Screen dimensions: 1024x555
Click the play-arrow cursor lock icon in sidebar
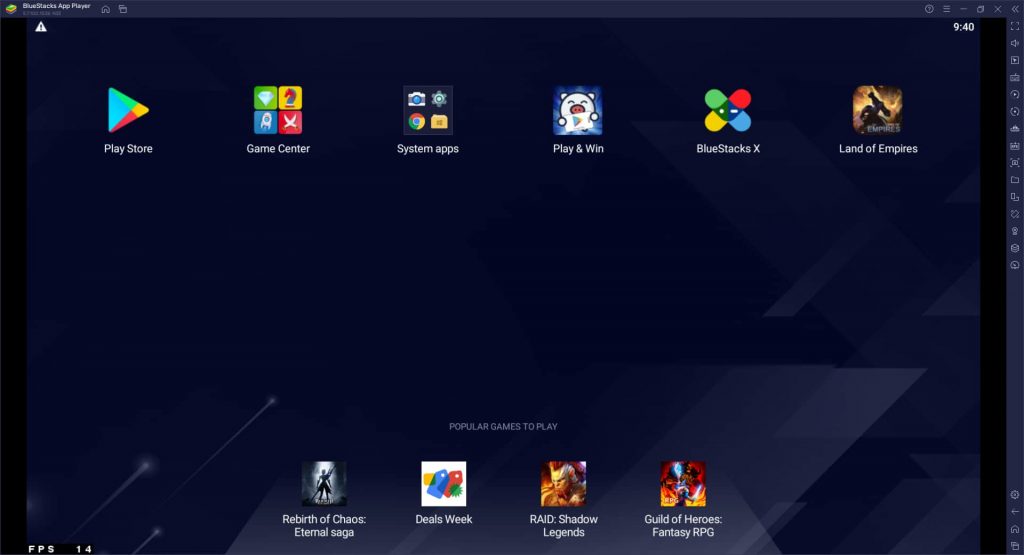[x=1015, y=60]
